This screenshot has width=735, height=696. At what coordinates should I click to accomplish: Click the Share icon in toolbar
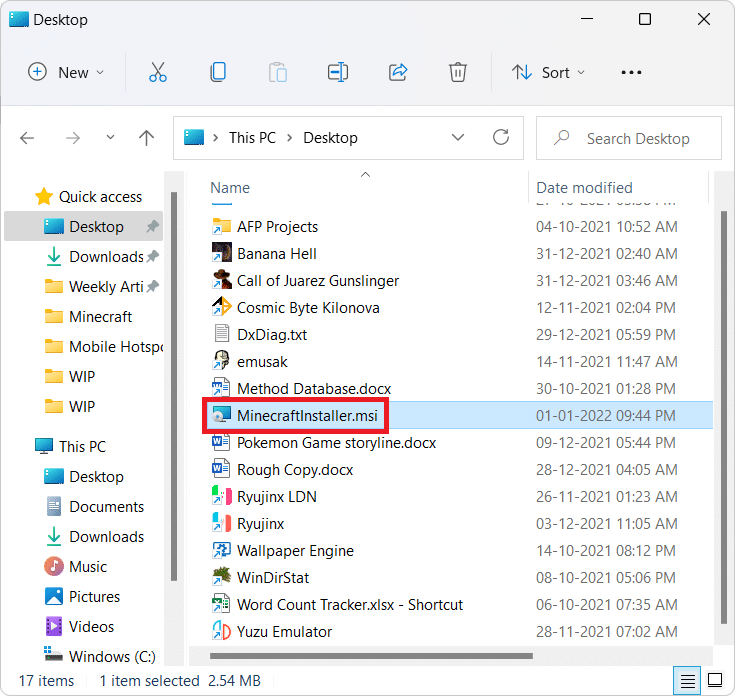coord(398,72)
